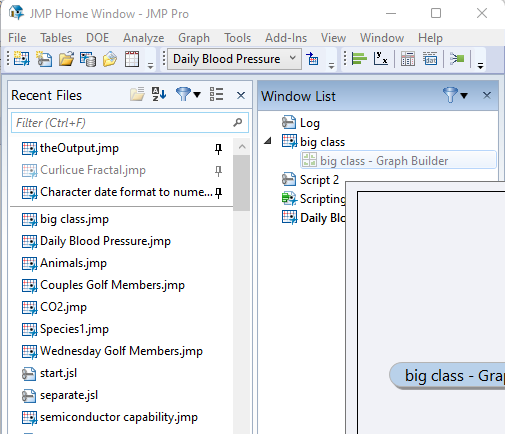This screenshot has width=505, height=434.
Task: Click the Tabulate toolbar icon
Action: (x=408, y=59)
